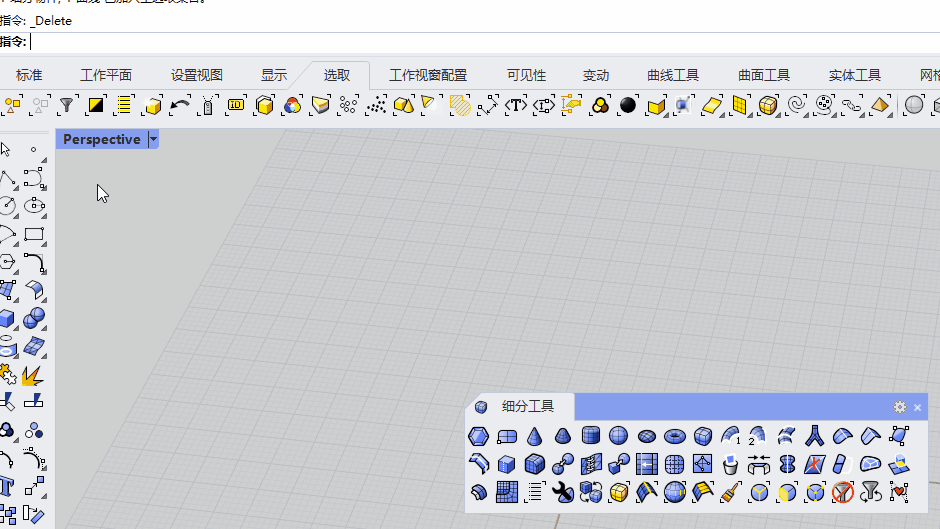Click the select by ID tag icon
Screen dimensions: 940x529
[x=236, y=106]
